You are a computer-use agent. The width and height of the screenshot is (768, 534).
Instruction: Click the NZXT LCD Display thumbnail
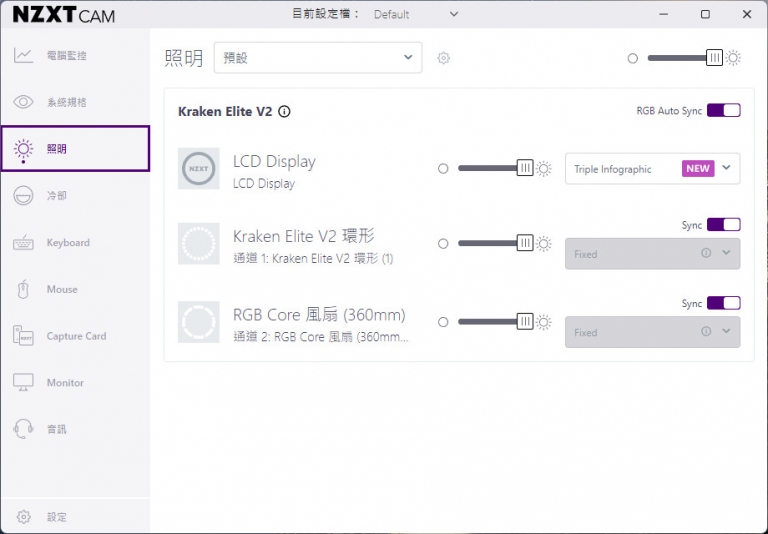(x=198, y=169)
